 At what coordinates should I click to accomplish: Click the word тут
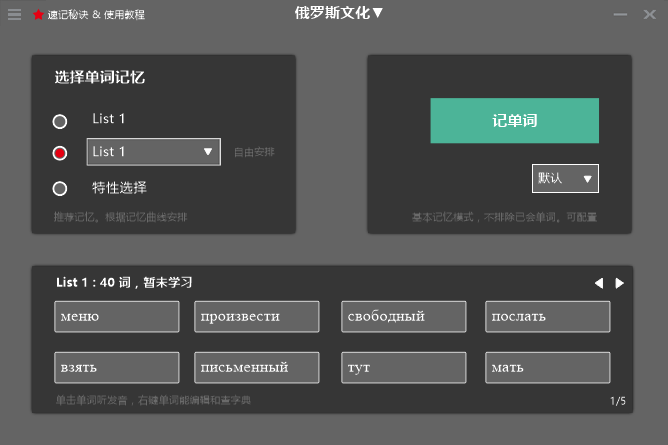point(403,367)
